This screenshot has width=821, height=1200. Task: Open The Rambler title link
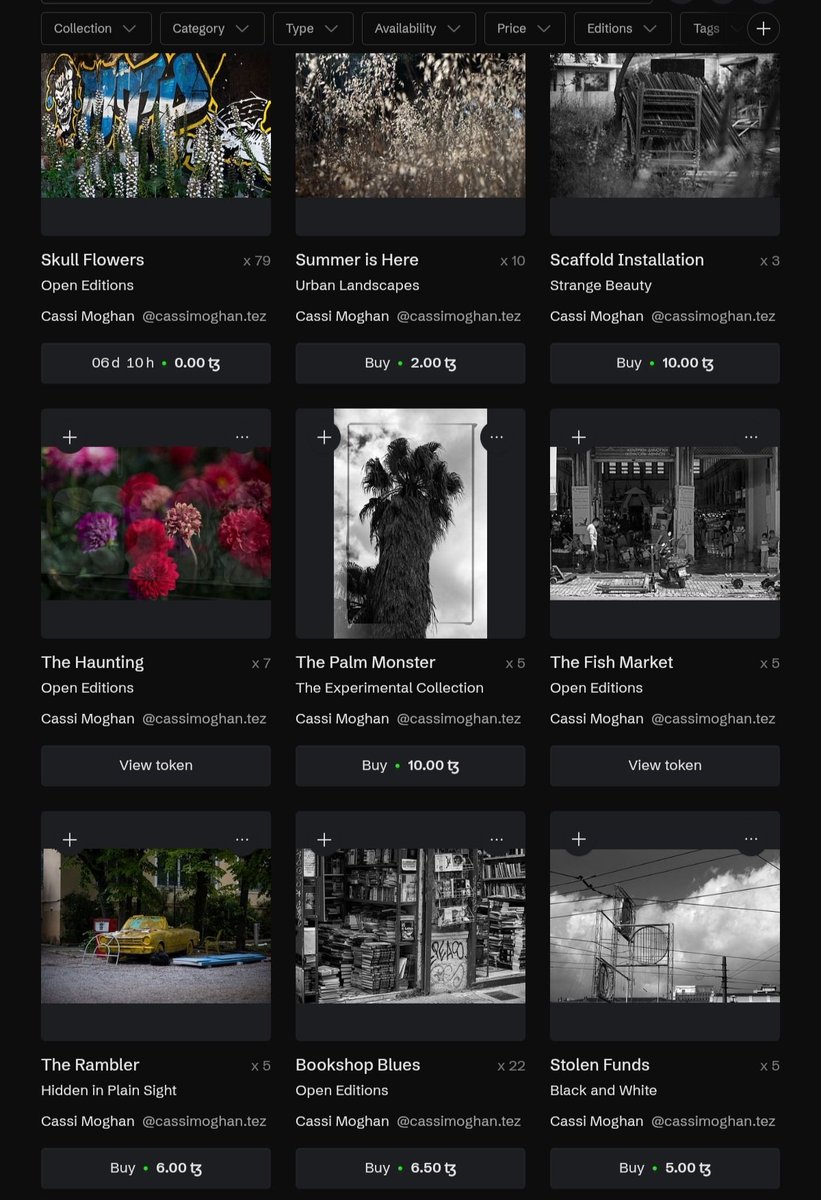[x=90, y=1065]
